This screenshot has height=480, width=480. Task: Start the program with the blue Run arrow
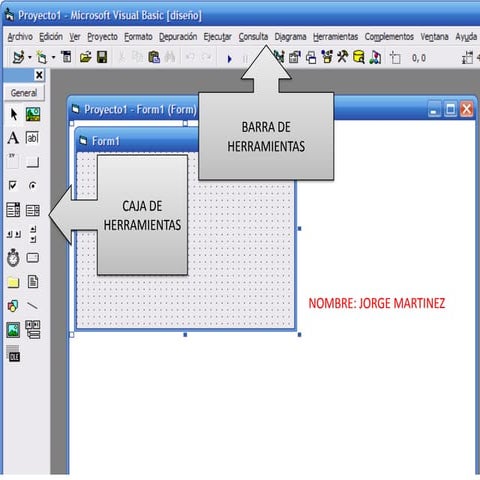point(229,59)
